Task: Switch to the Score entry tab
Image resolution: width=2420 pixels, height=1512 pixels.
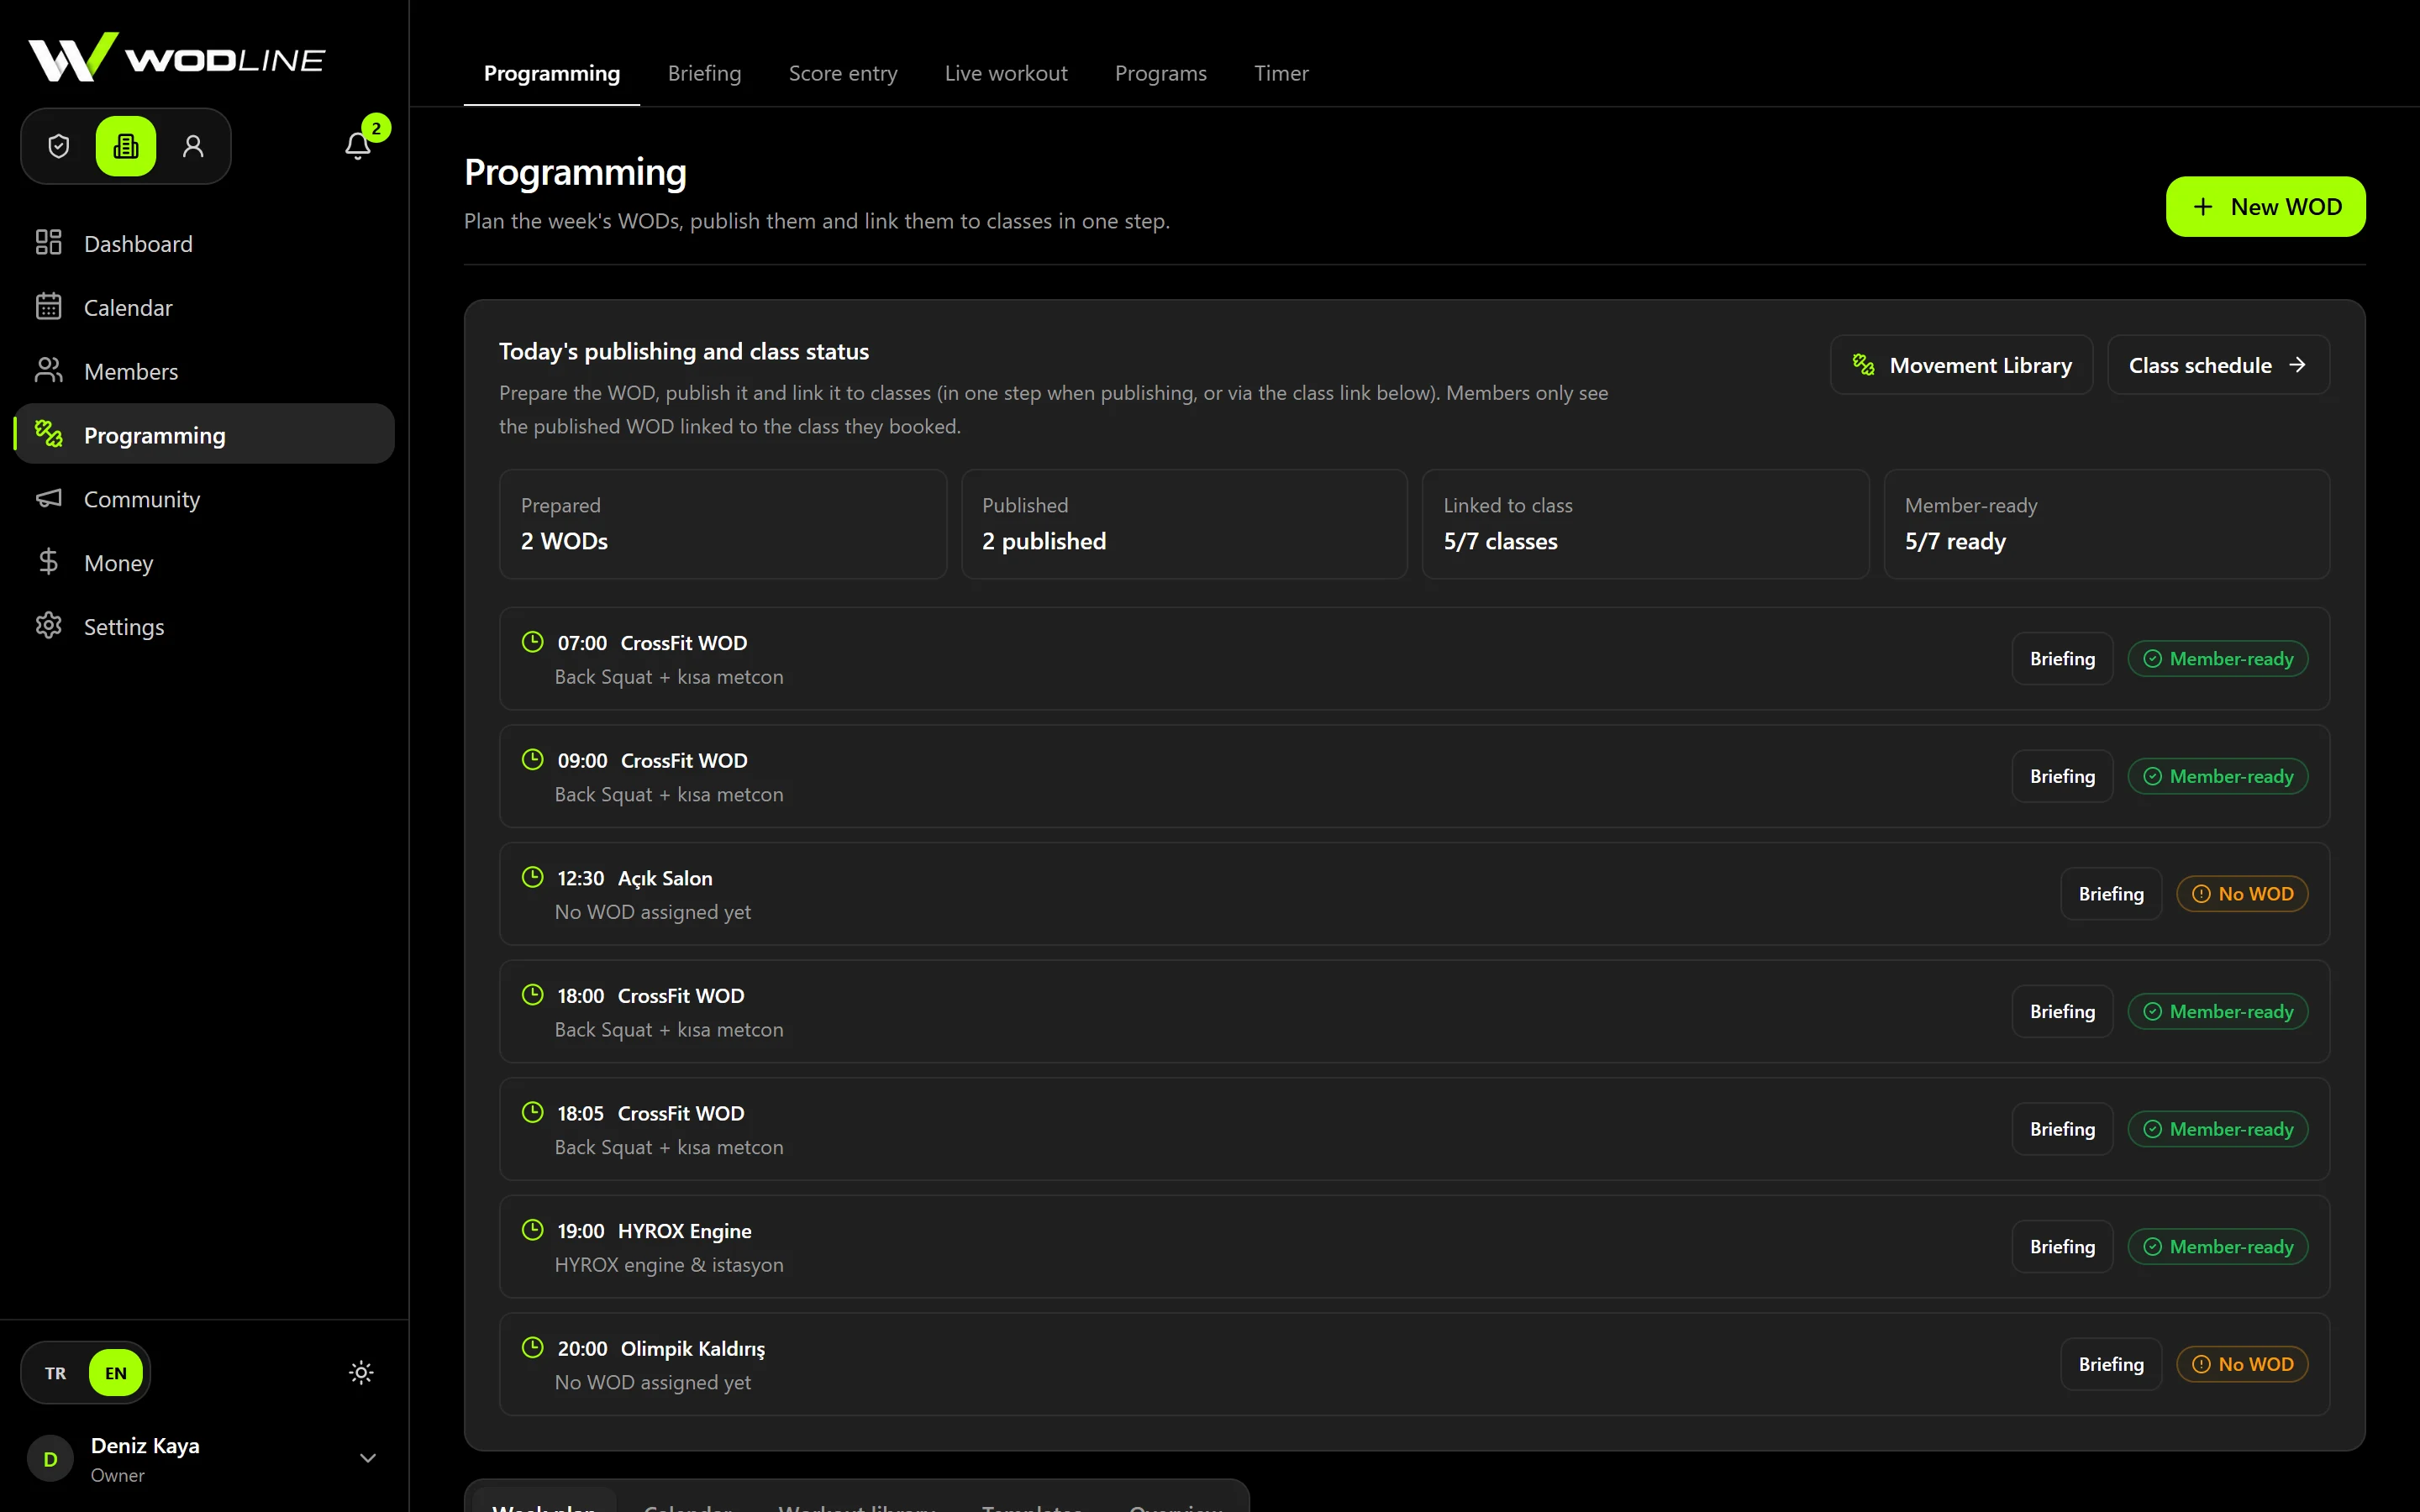Action: click(x=843, y=73)
